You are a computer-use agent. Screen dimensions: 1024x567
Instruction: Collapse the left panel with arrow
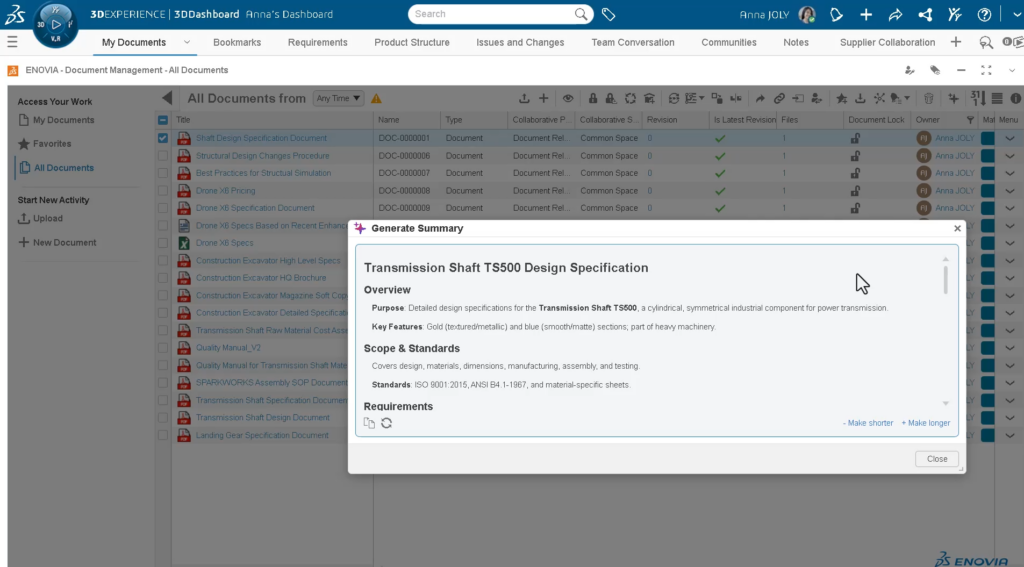point(167,99)
